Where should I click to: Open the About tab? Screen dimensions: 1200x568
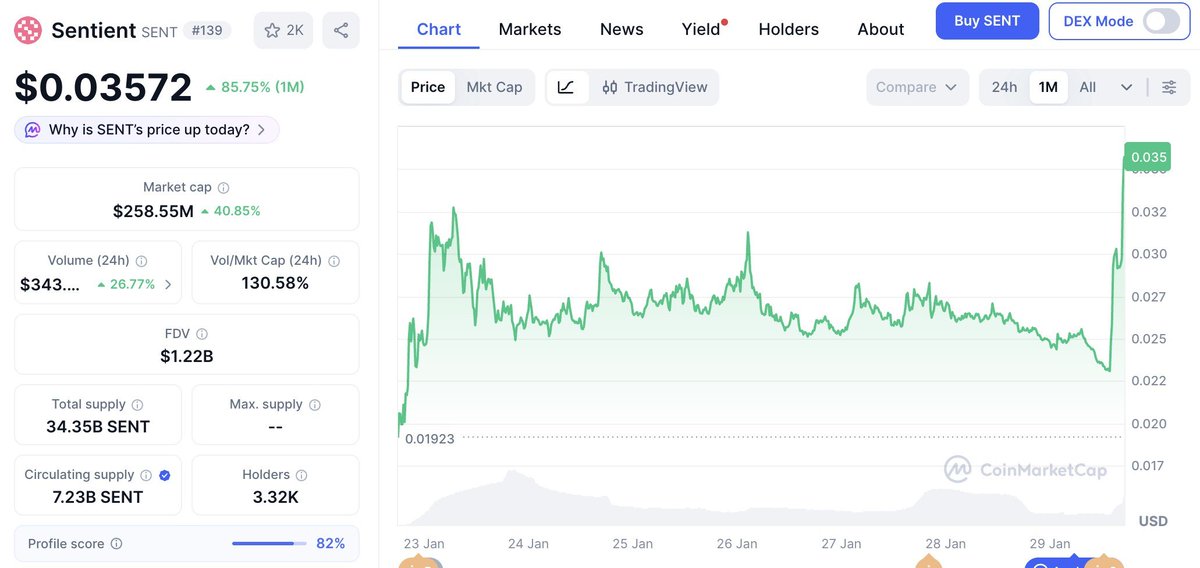tap(881, 29)
